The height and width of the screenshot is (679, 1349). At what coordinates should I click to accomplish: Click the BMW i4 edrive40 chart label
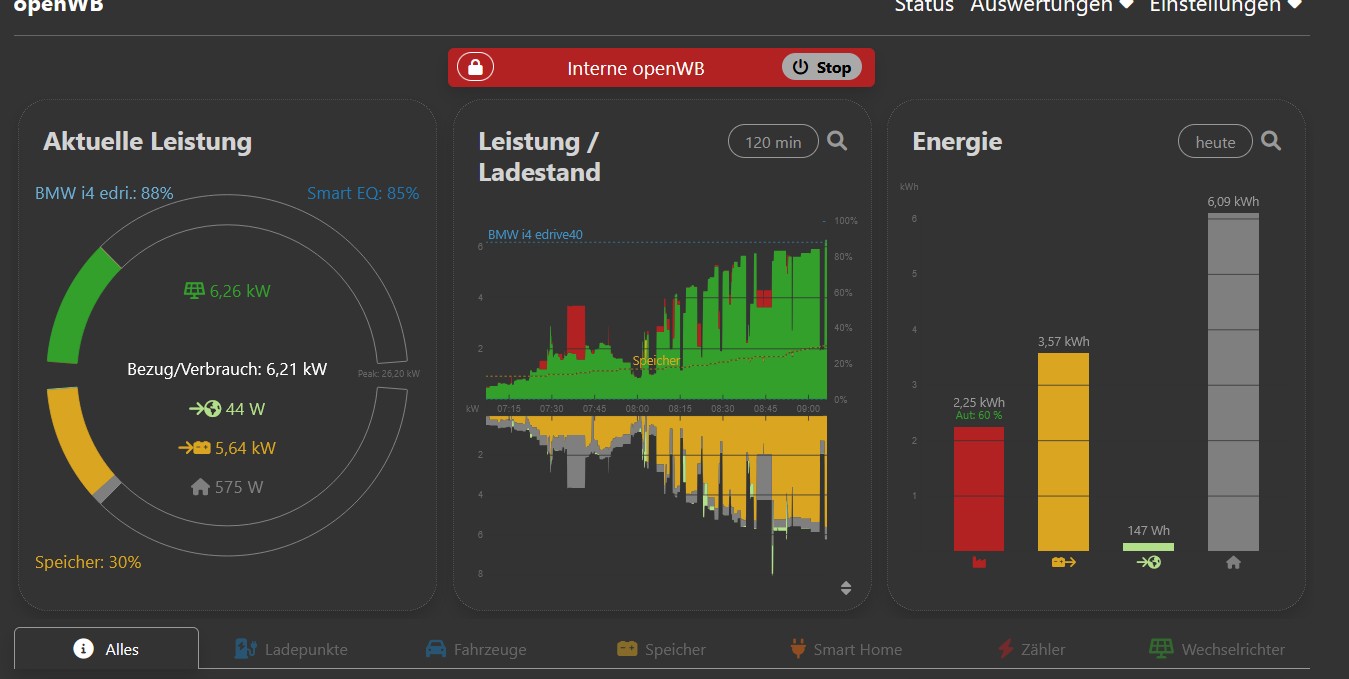[535, 235]
